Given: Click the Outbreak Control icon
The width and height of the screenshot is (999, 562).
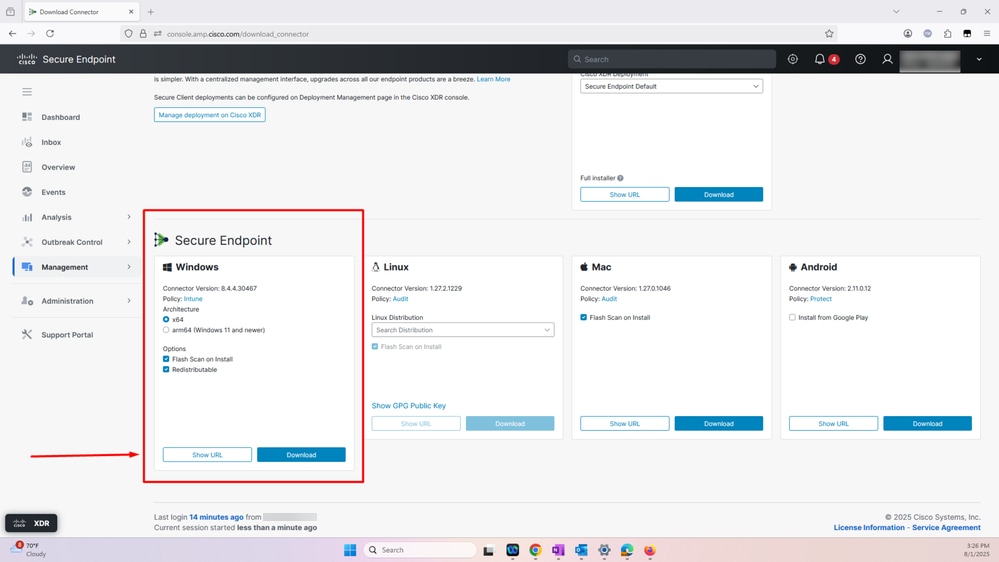Looking at the screenshot, I should click(27, 242).
